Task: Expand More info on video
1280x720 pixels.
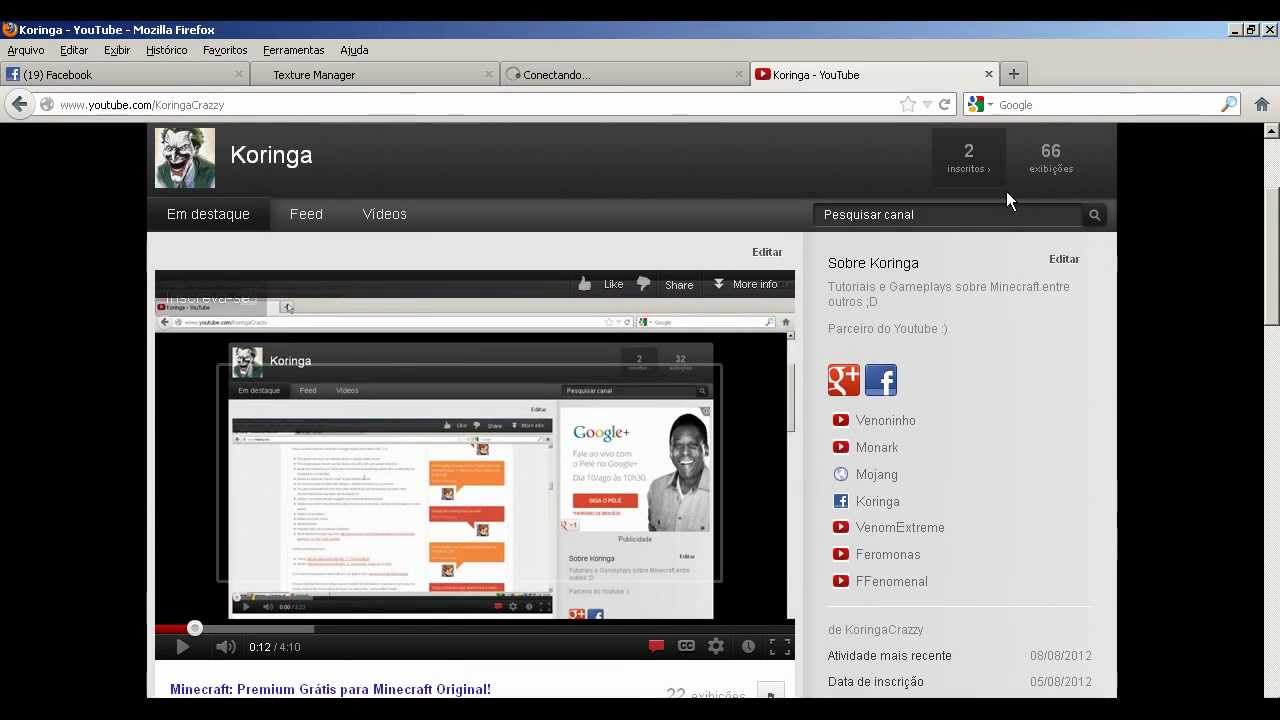Action: [x=745, y=284]
